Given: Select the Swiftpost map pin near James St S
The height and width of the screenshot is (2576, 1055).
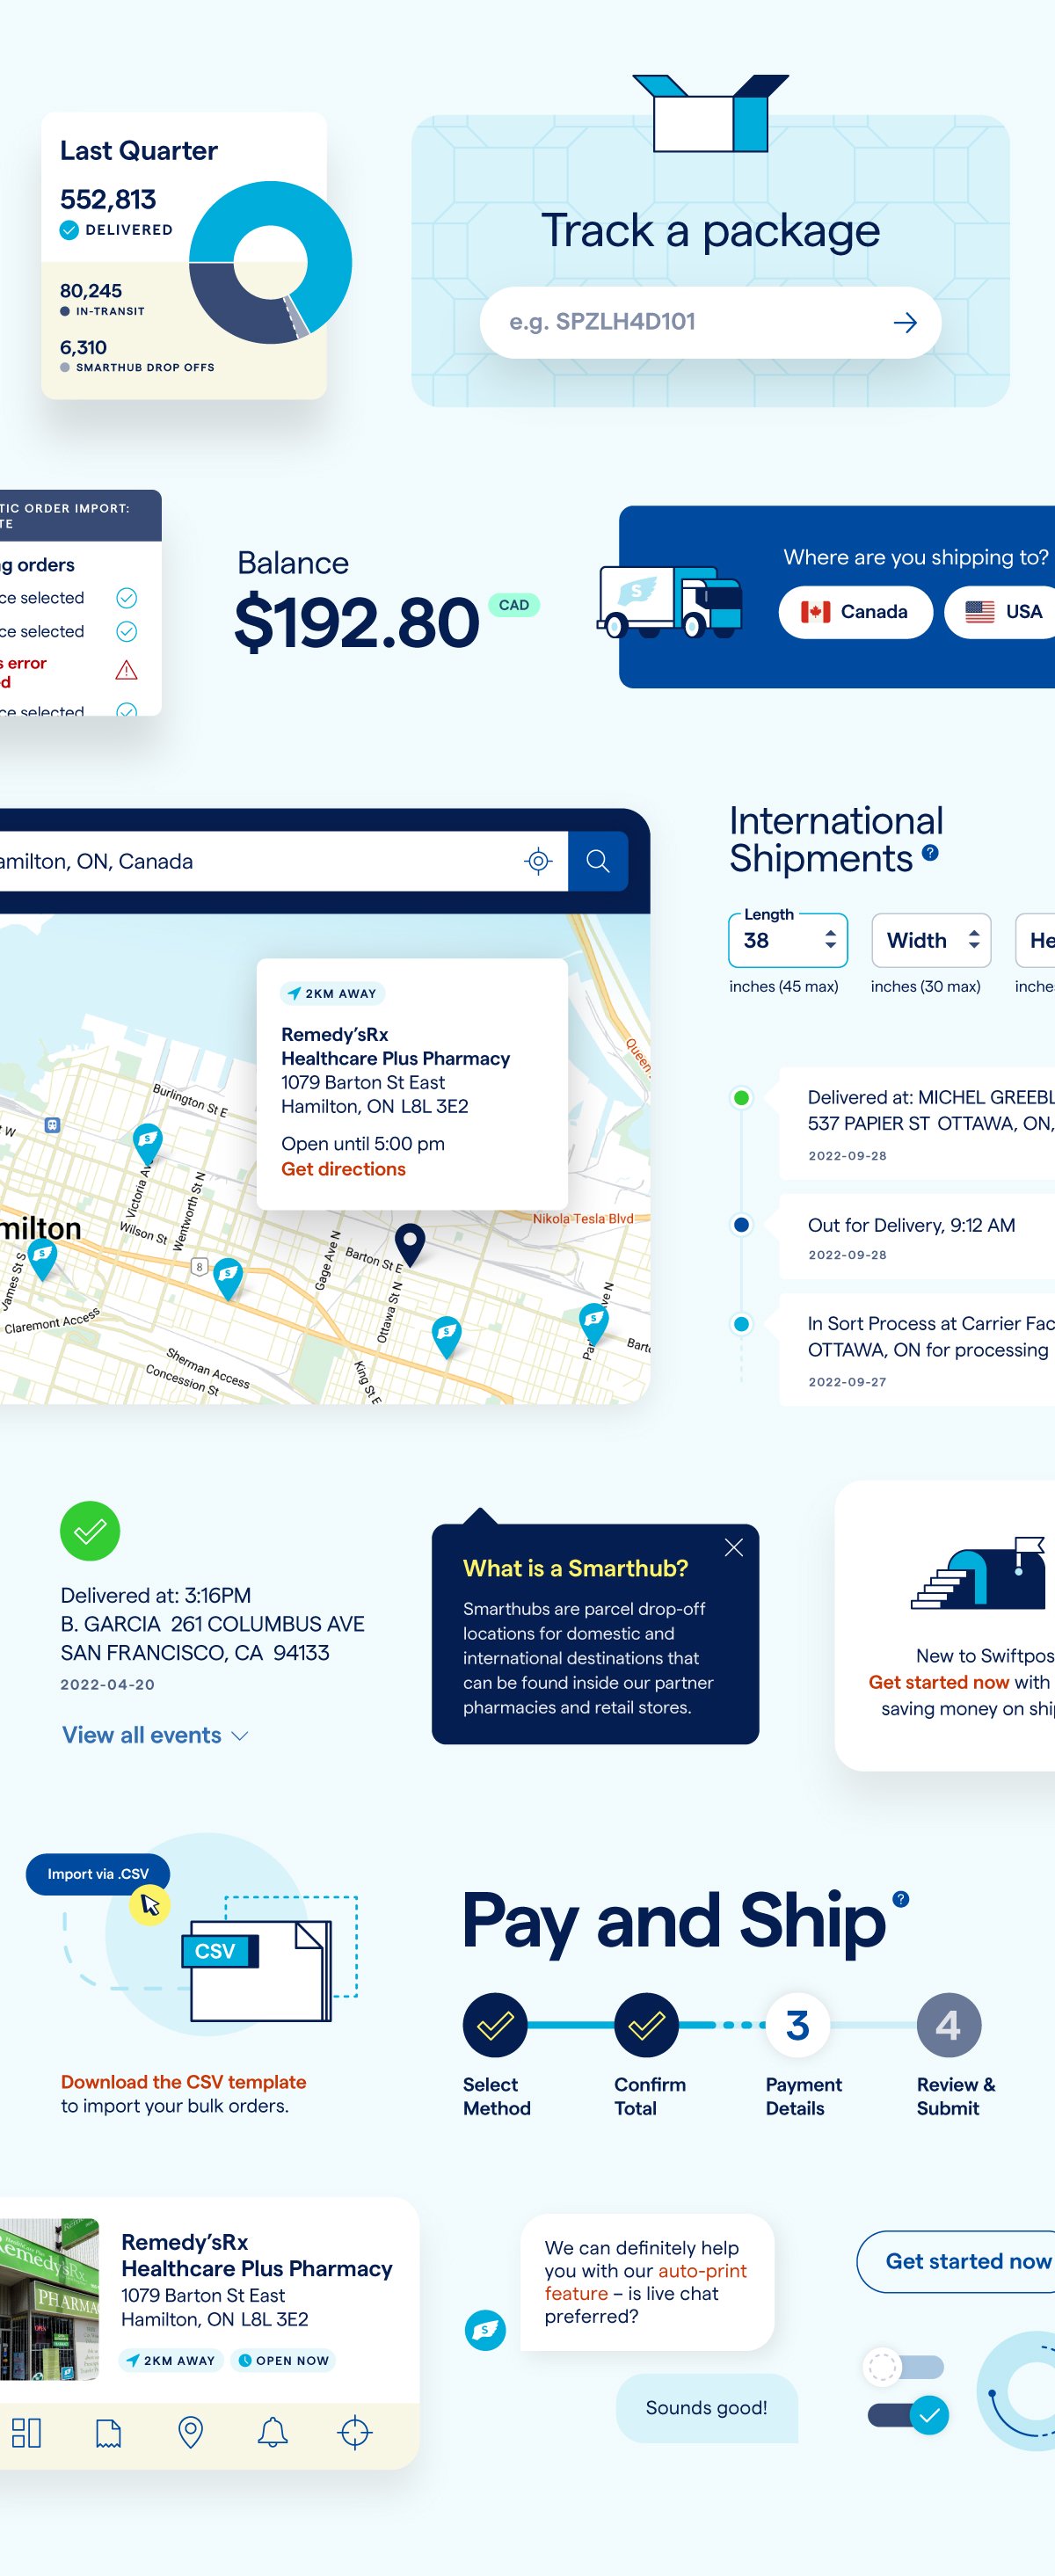Looking at the screenshot, I should coord(42,1259).
